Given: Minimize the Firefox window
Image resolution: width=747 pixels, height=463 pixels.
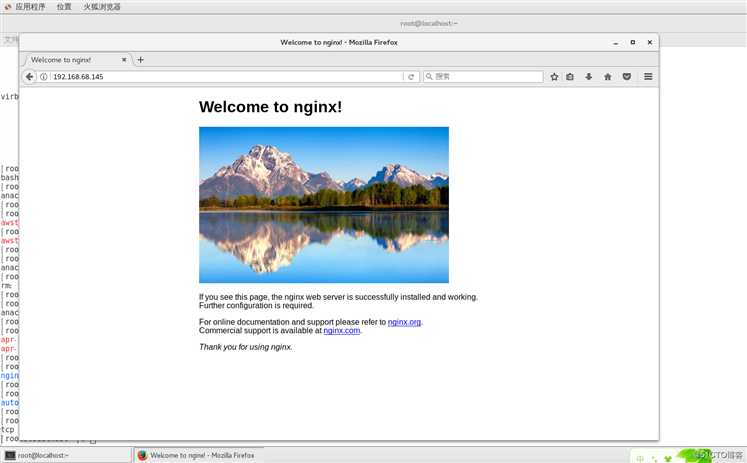Looking at the screenshot, I should 616,43.
